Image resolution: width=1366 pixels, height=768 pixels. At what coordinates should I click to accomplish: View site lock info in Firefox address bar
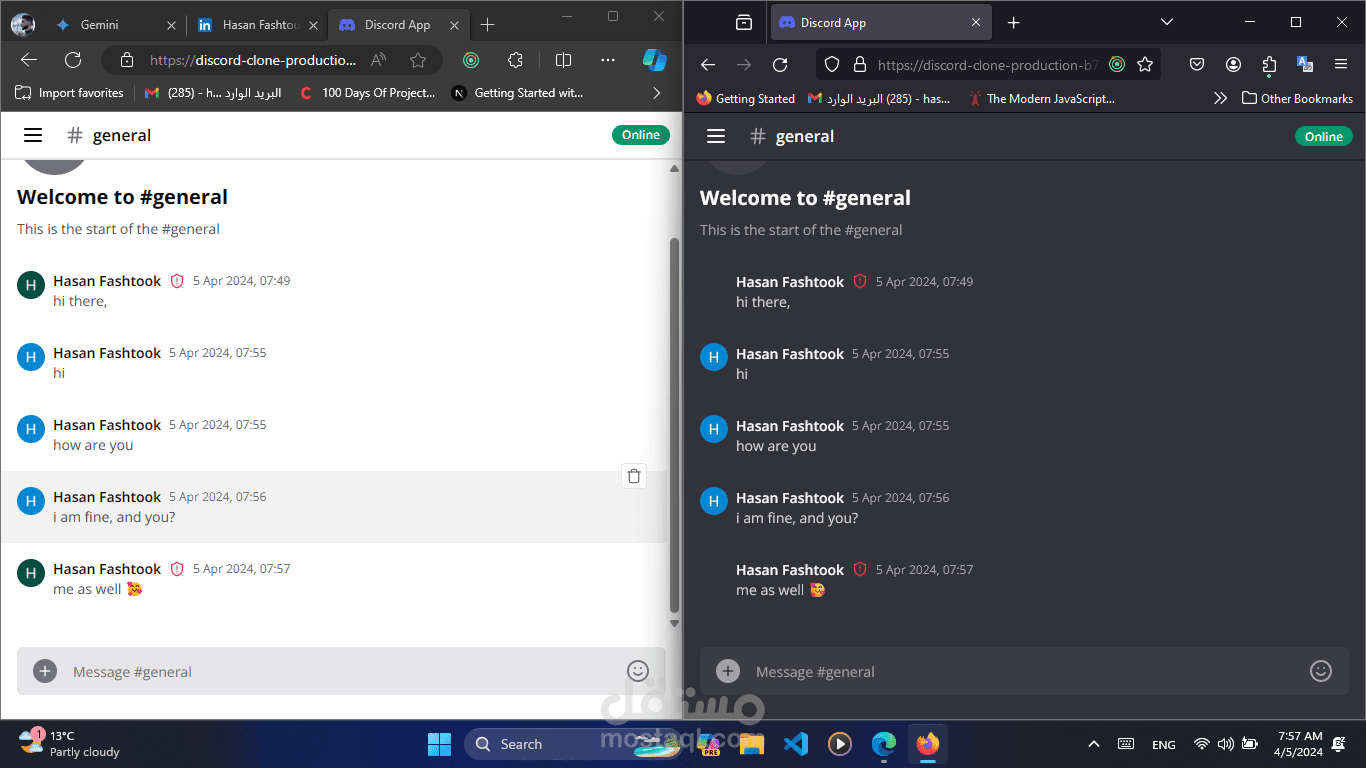pyautogui.click(x=859, y=65)
